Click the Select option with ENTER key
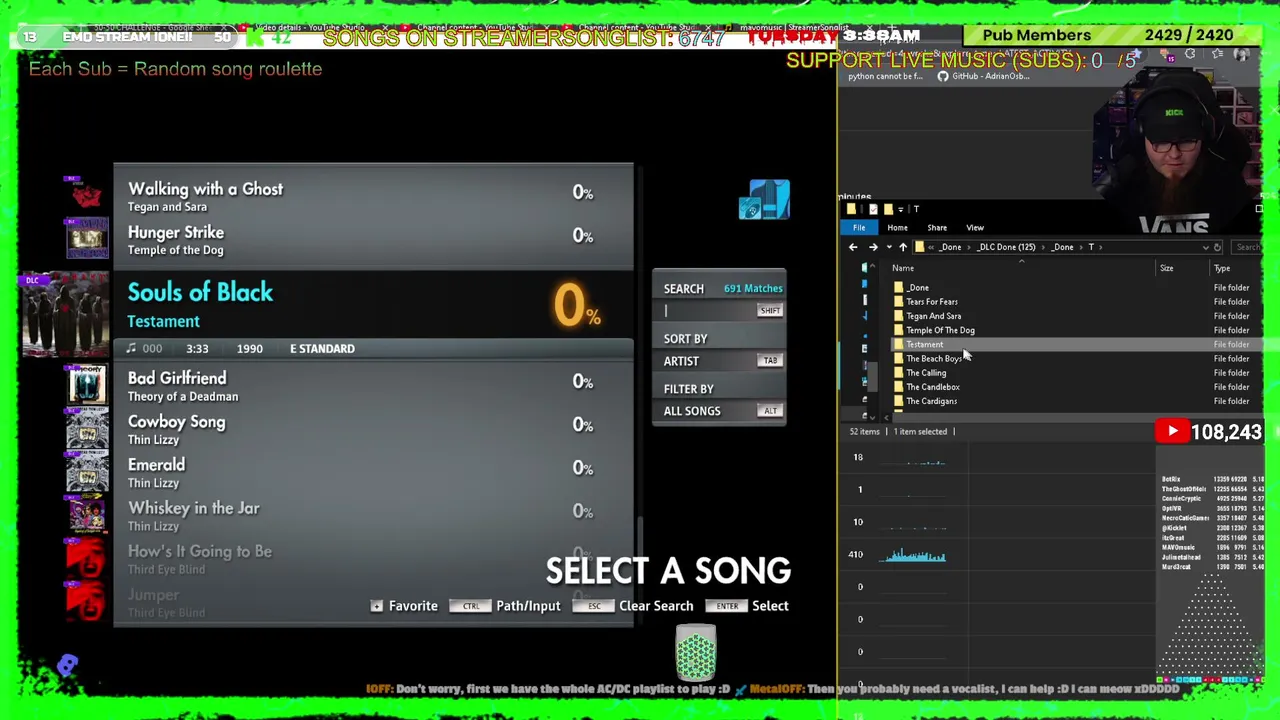The image size is (1280, 720). (x=770, y=606)
